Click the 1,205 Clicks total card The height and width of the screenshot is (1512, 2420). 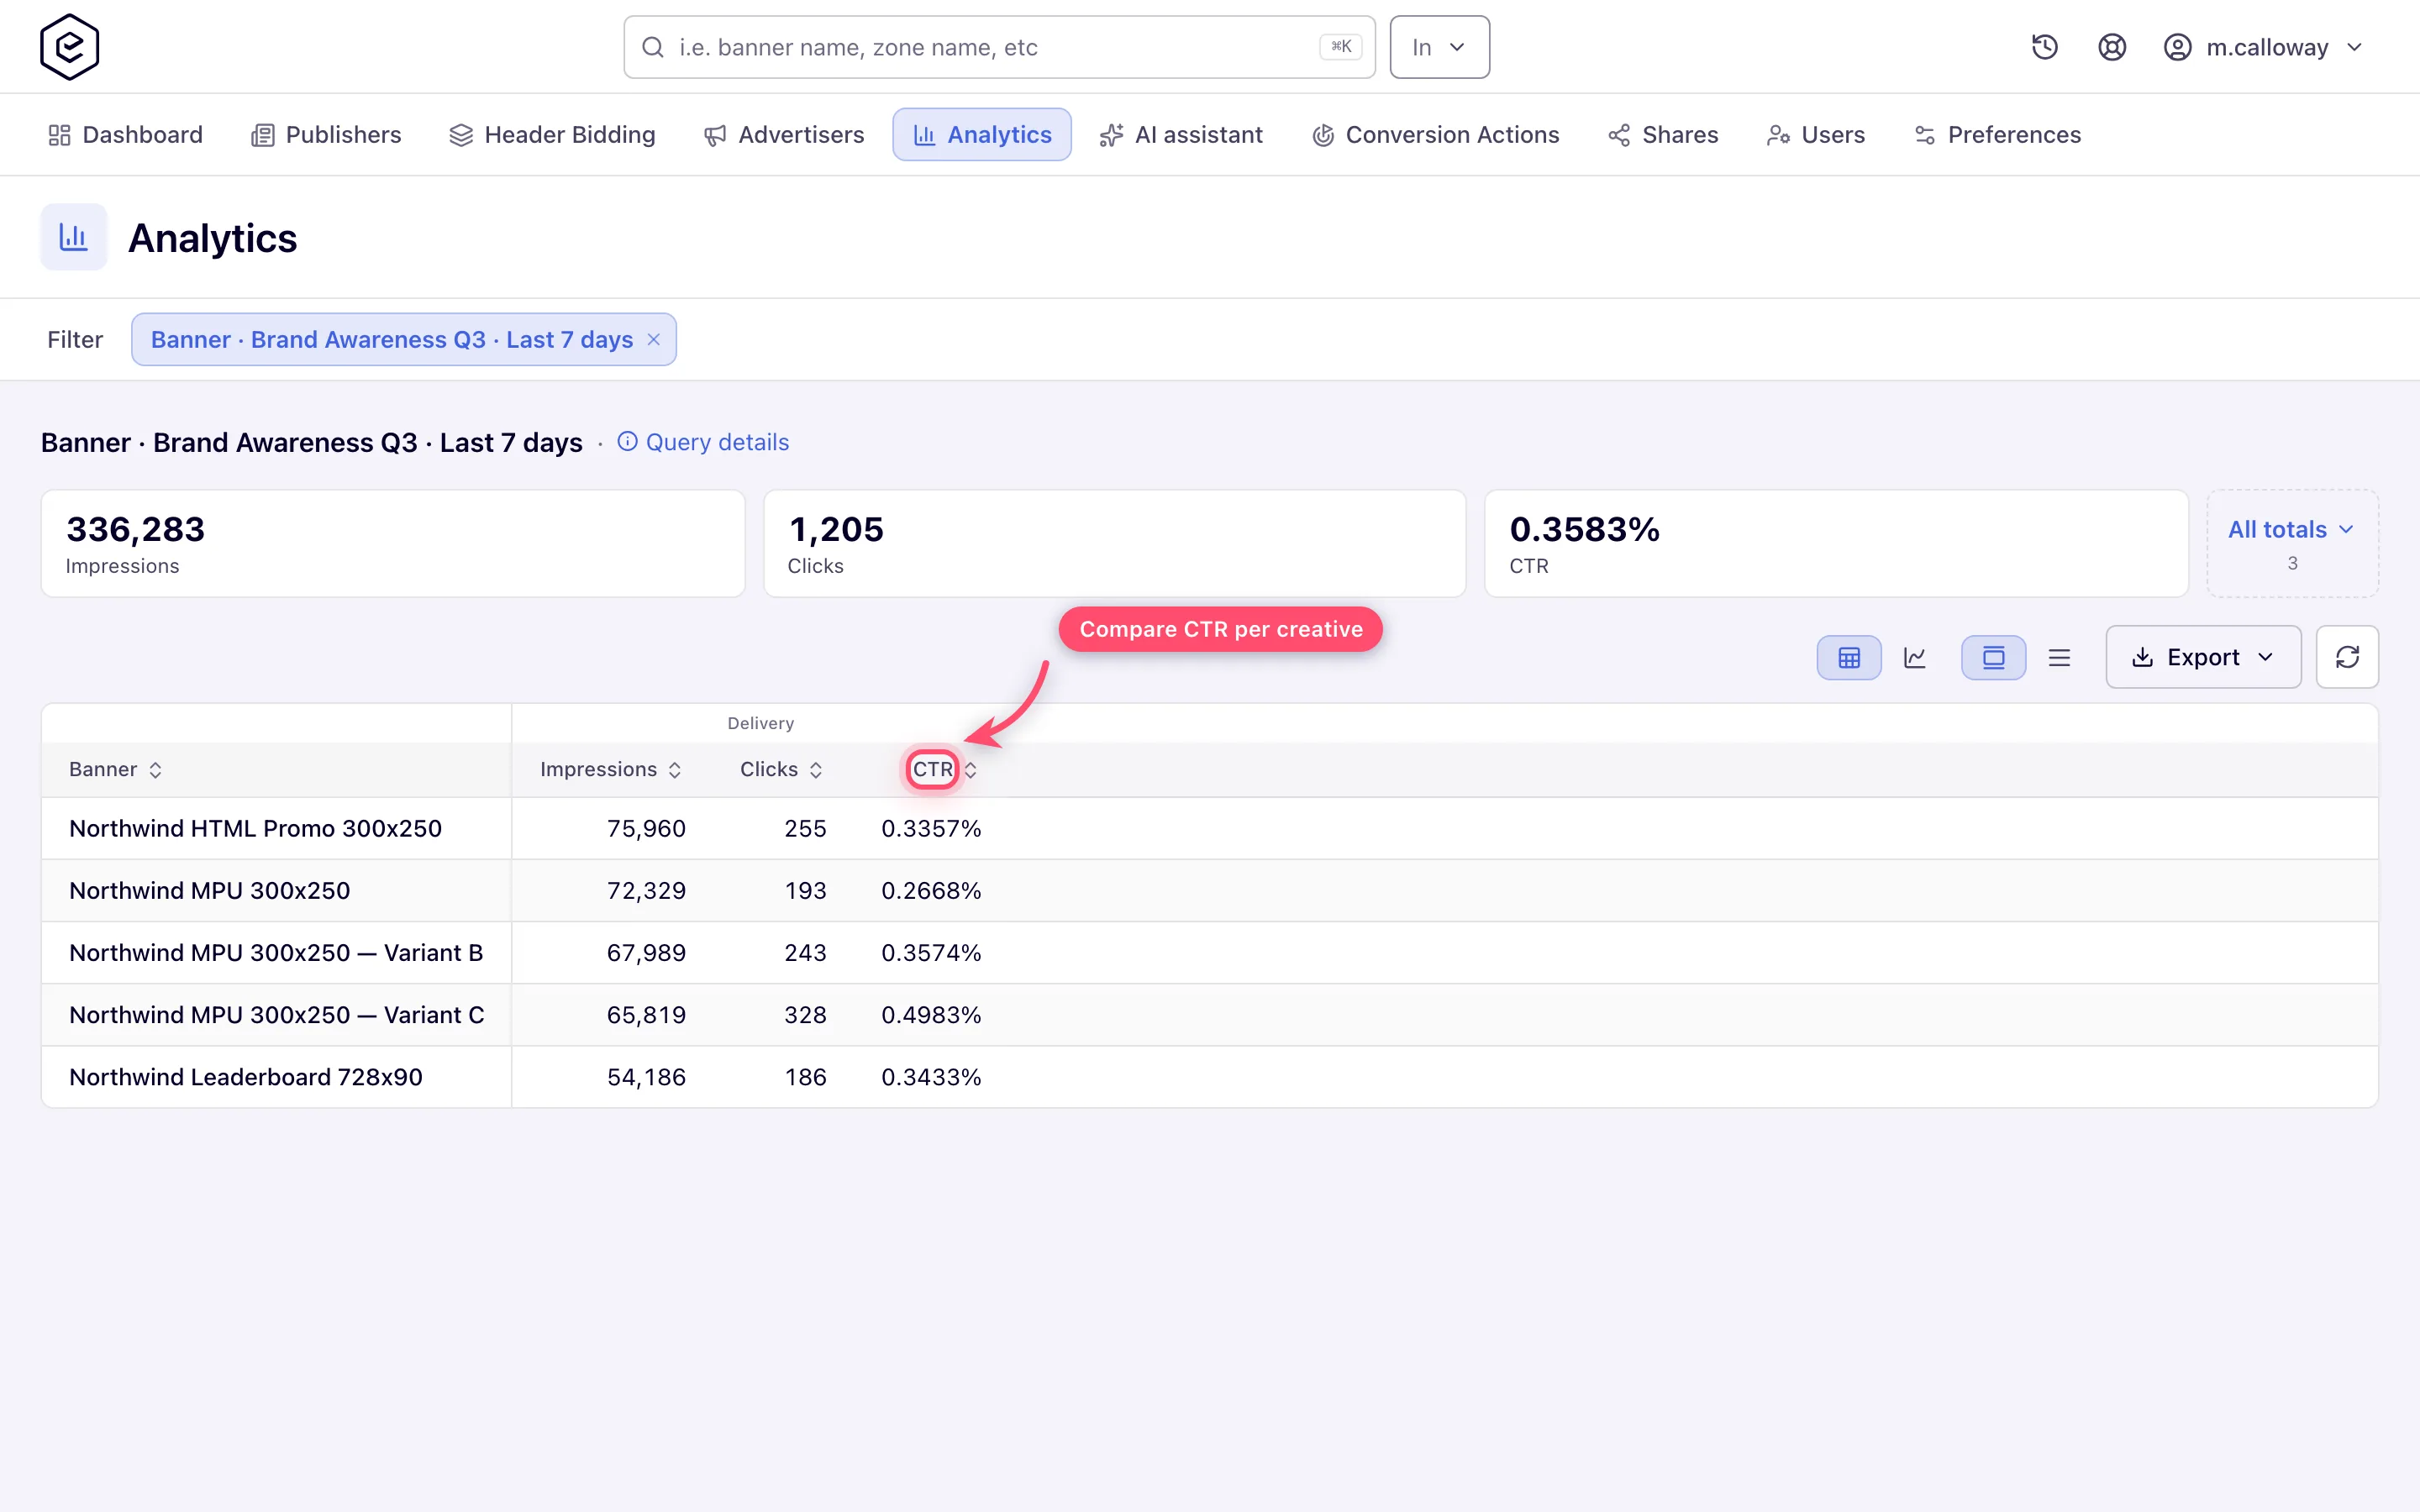(x=1115, y=543)
